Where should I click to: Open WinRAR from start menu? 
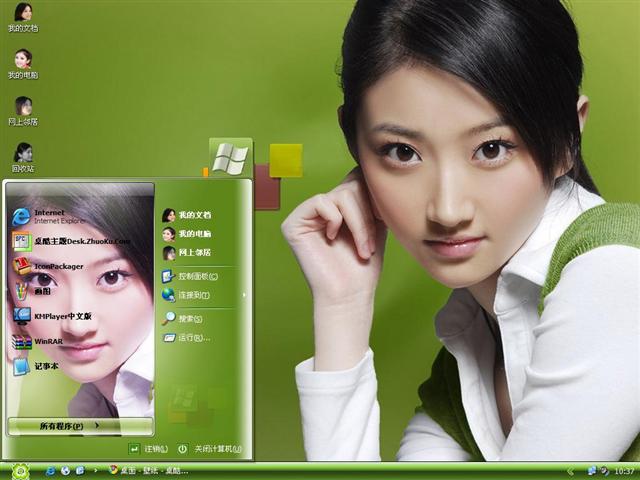tap(38, 341)
